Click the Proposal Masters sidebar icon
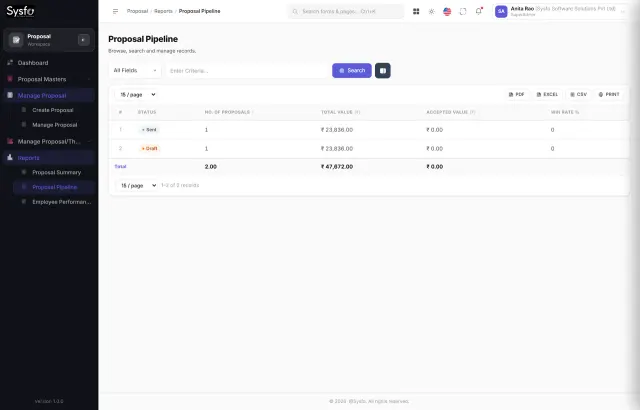Image resolution: width=640 pixels, height=410 pixels. point(10,79)
